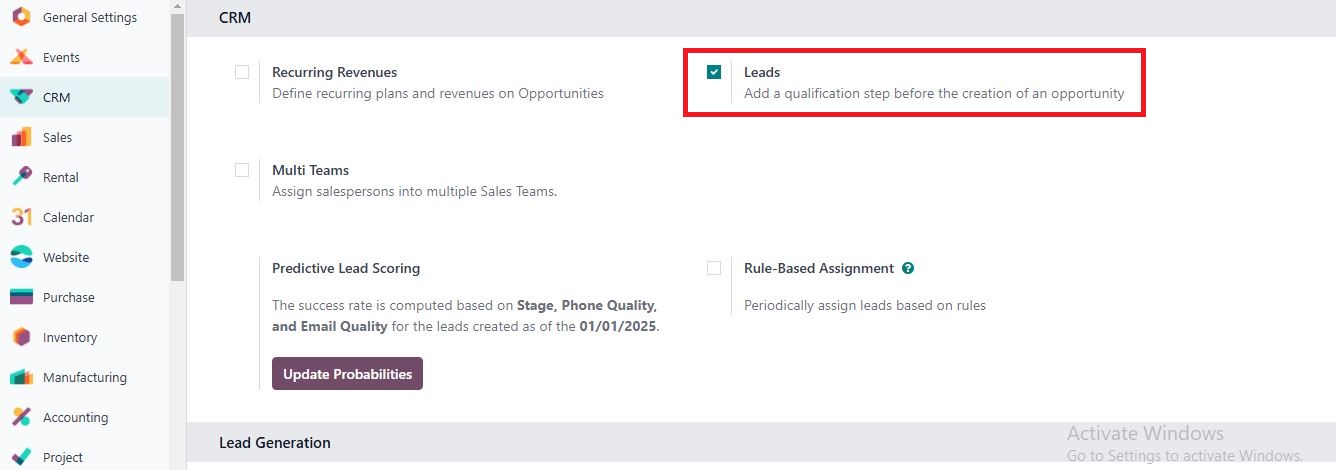Click the Purchase card icon
1336x470 pixels.
coord(21,297)
